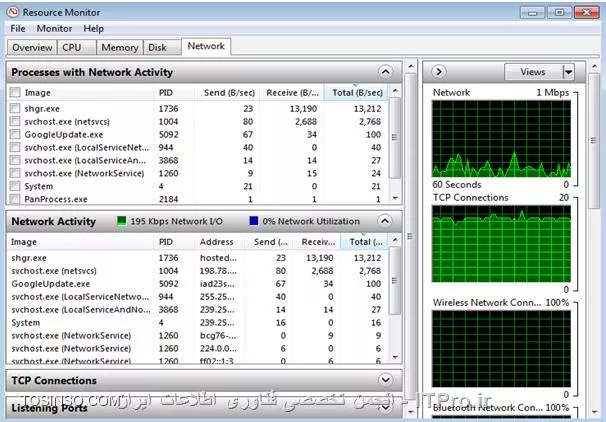
Task: Click processes list scroll up arrow
Action: coord(395,91)
